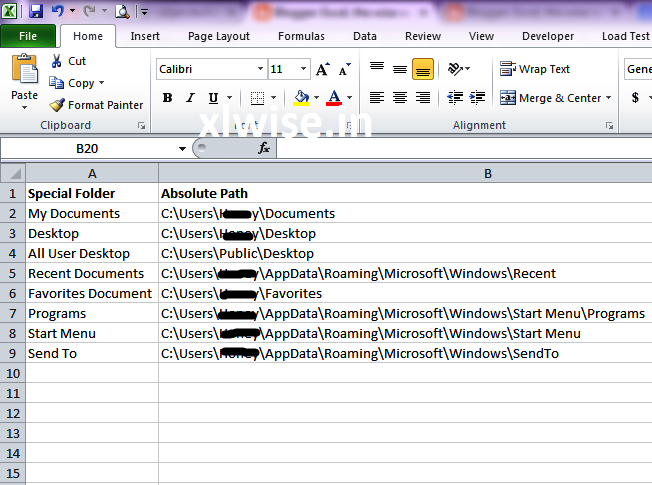Screen dimensions: 652x485
Task: Select column B header
Action: 488,173
